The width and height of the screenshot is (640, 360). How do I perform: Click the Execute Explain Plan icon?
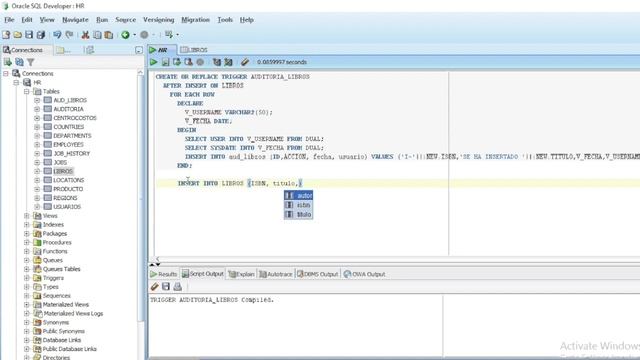point(217,62)
